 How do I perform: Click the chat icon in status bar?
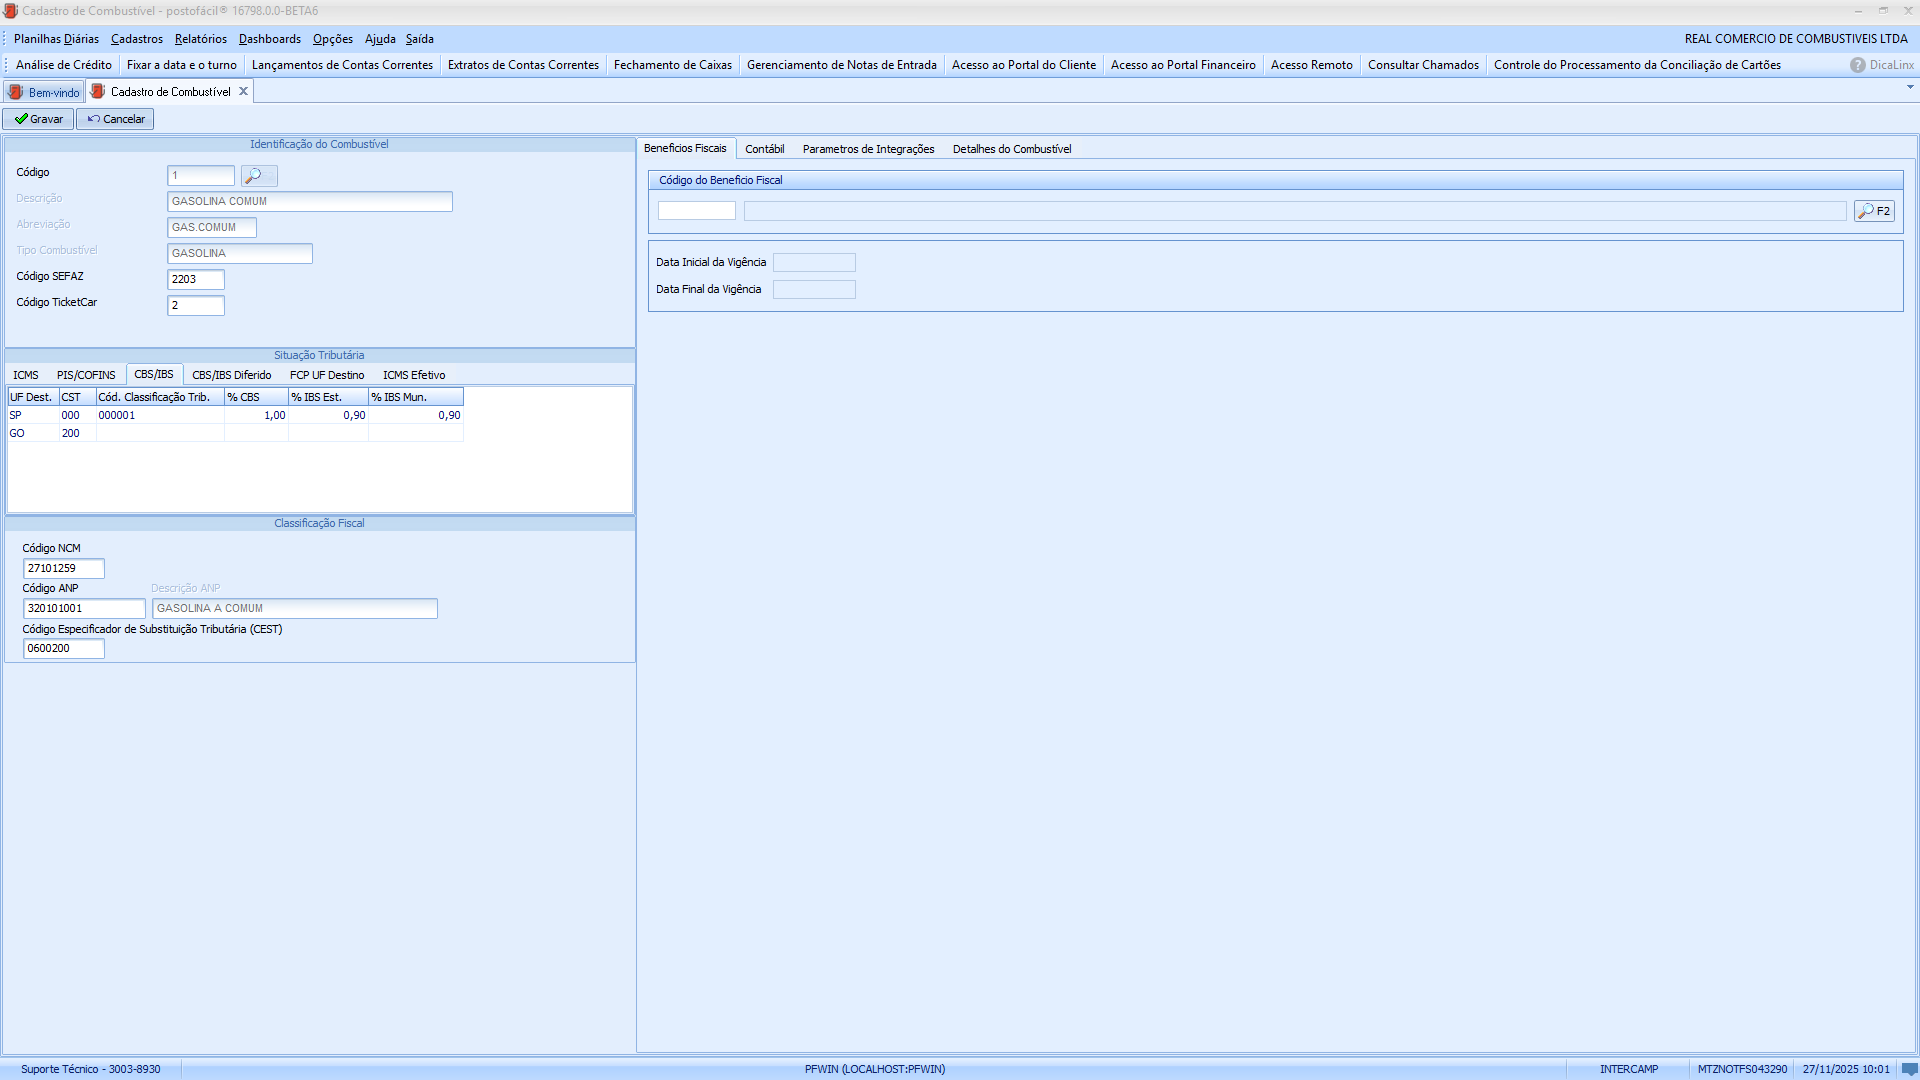pos(1909,1069)
